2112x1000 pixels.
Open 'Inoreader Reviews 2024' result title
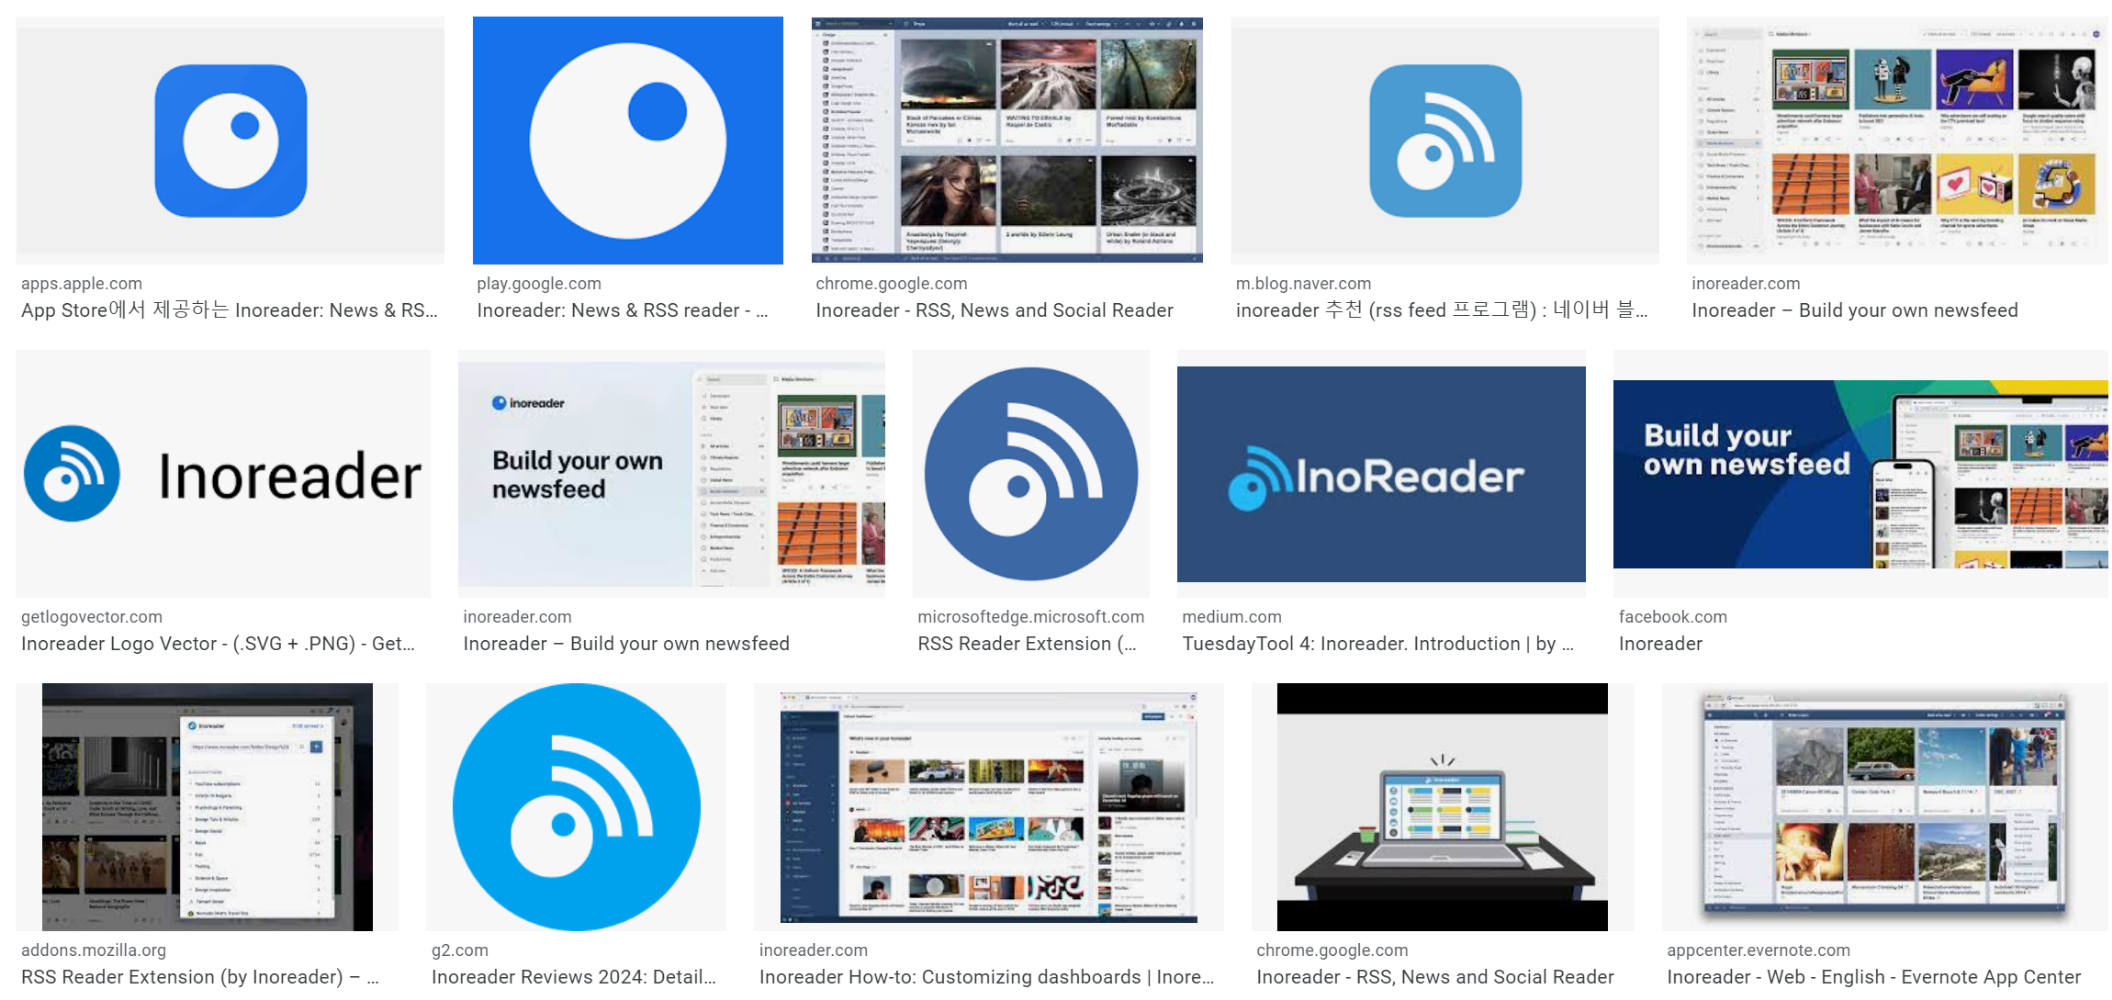click(x=574, y=977)
